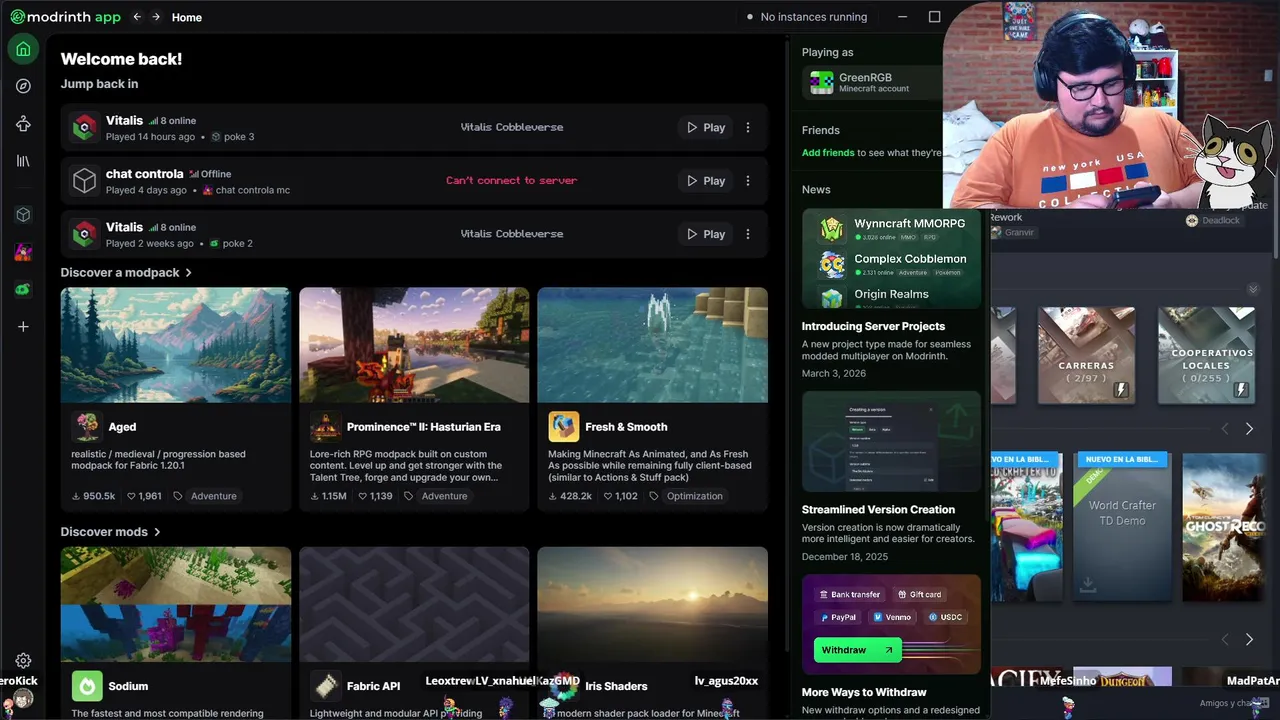Click the Home breadcrumb
This screenshot has width=1280, height=720.
186,17
